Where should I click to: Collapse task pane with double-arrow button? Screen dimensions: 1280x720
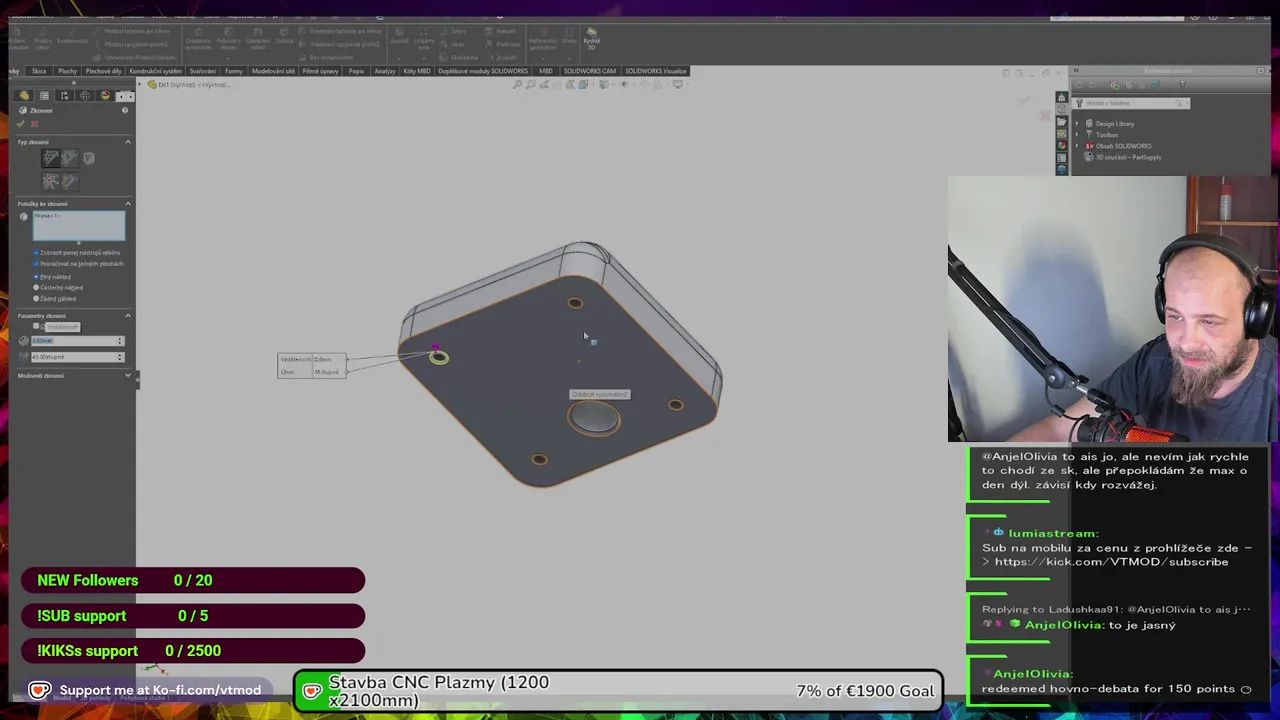(1076, 70)
